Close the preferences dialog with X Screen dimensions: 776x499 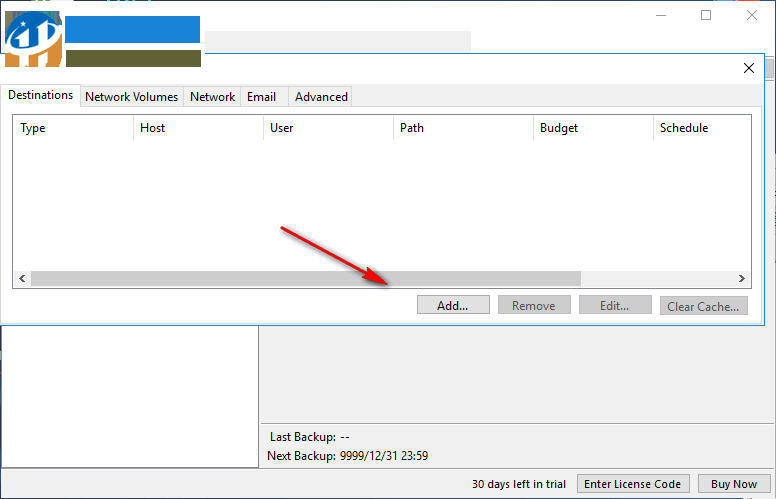tap(749, 68)
